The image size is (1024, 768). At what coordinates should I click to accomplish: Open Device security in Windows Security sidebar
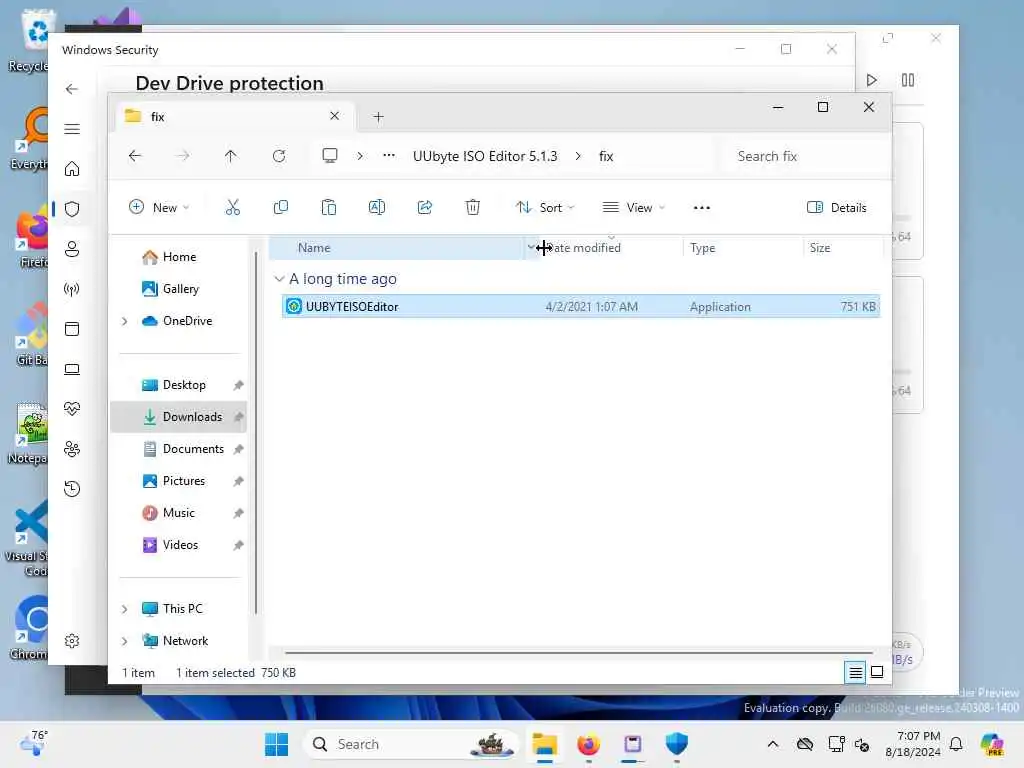72,369
